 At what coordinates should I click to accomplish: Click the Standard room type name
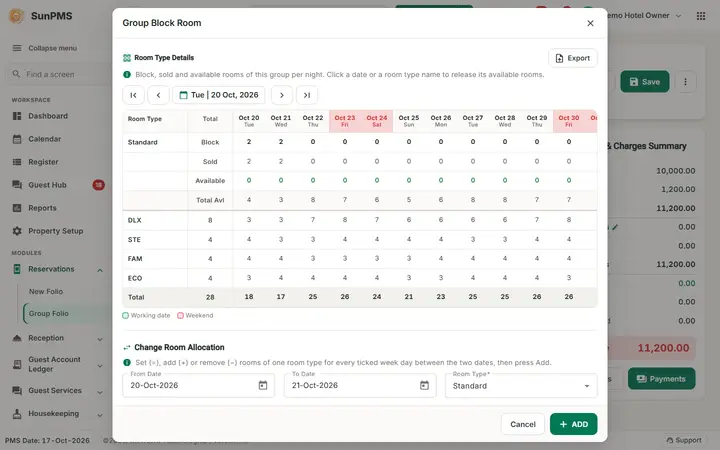(142, 142)
